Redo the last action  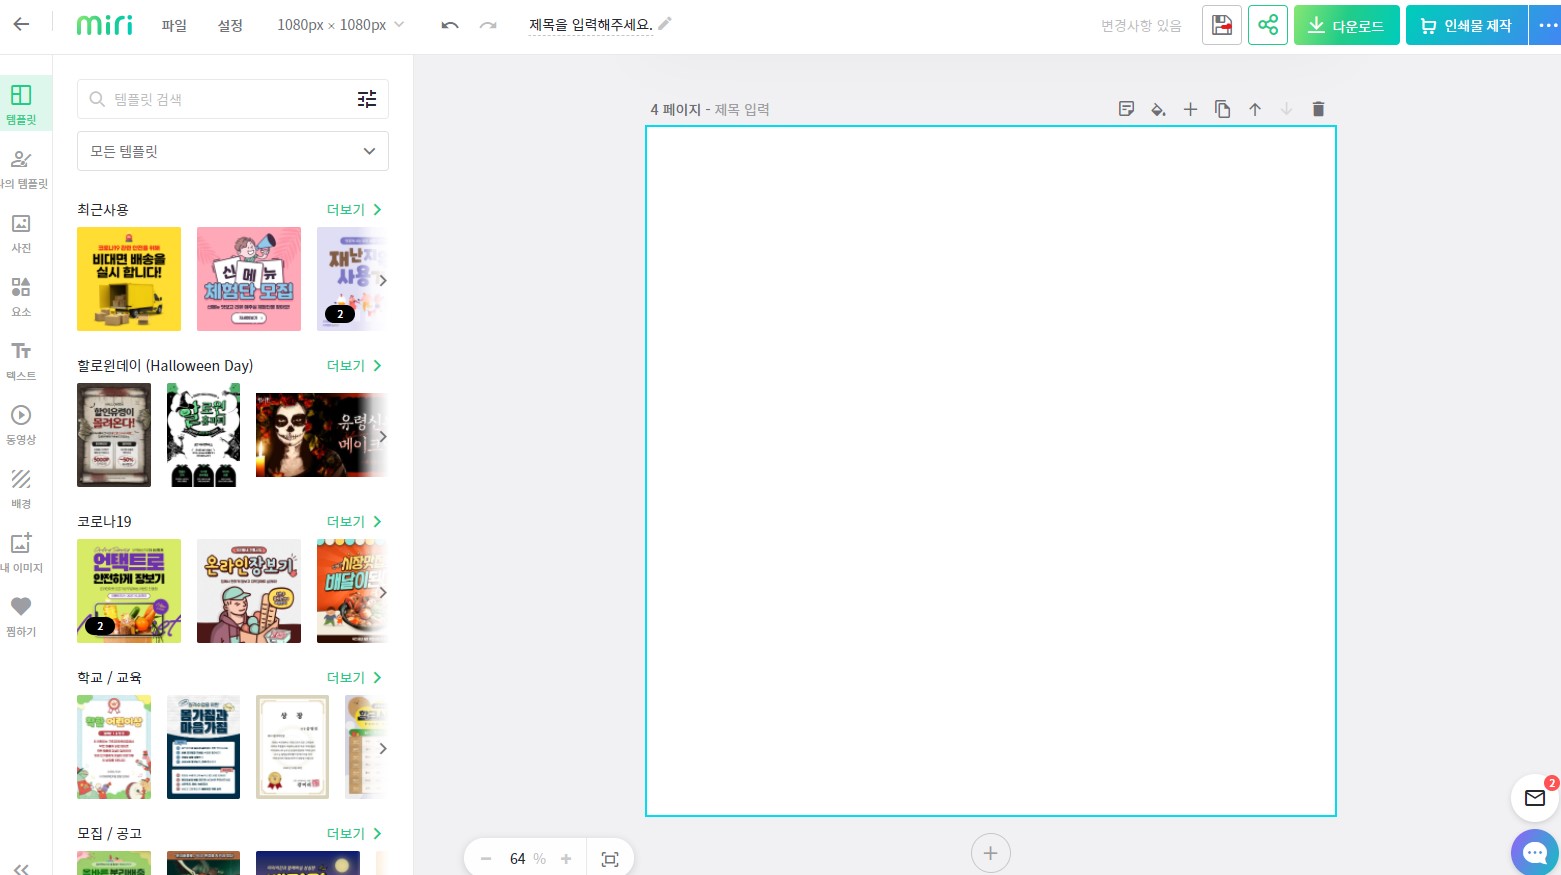tap(488, 25)
